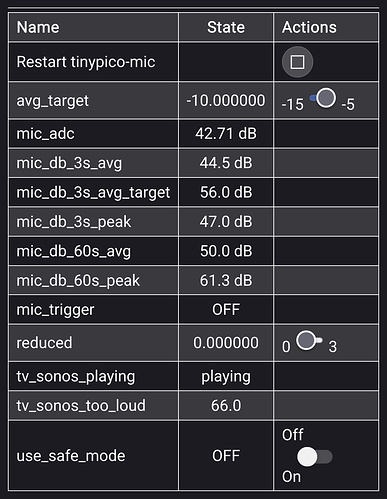Click the avg_target slider handle
The width and height of the screenshot is (387, 499).
[326, 98]
